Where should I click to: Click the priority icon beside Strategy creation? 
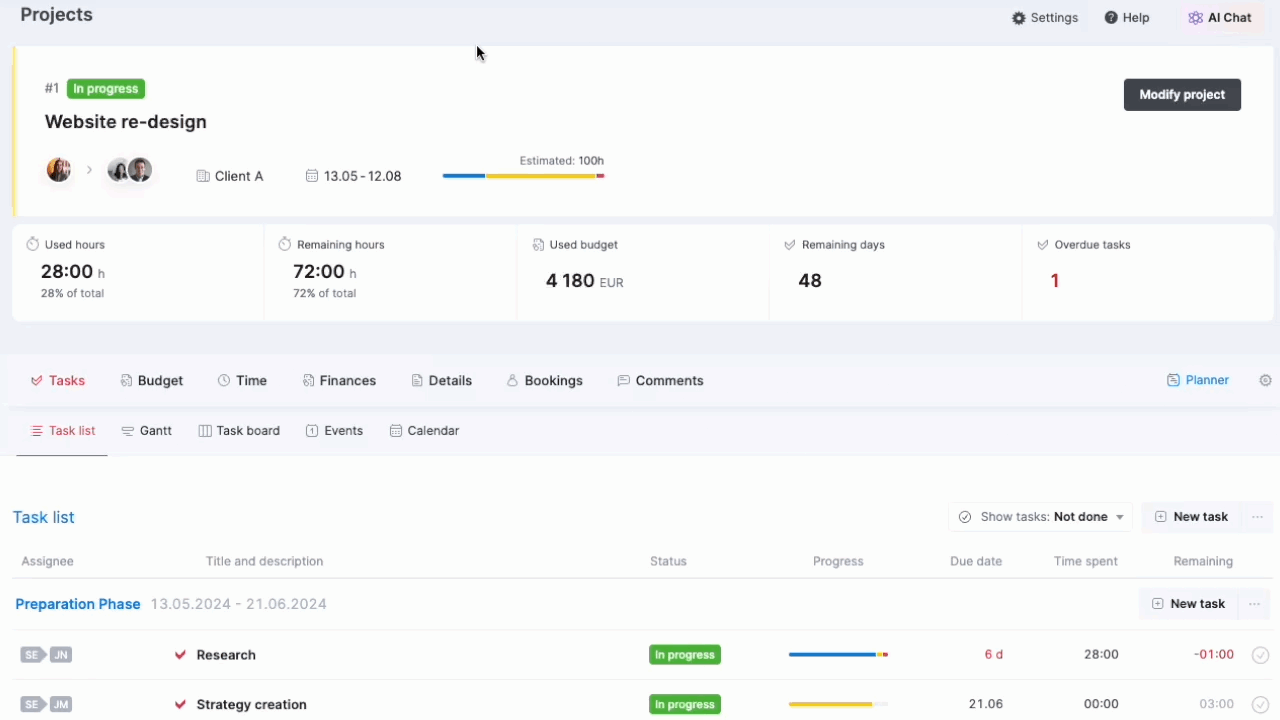click(x=180, y=704)
